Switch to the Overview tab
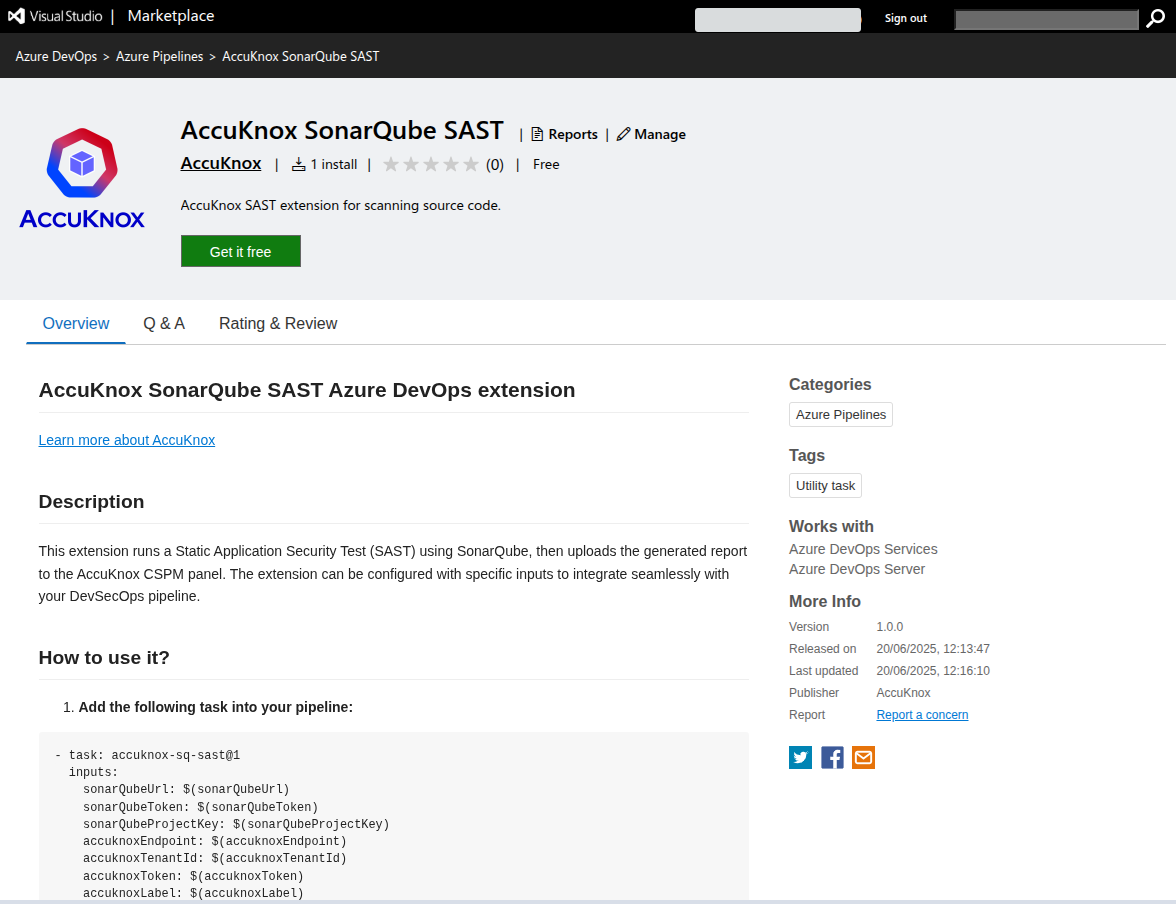Viewport: 1176px width, 904px height. 76,323
